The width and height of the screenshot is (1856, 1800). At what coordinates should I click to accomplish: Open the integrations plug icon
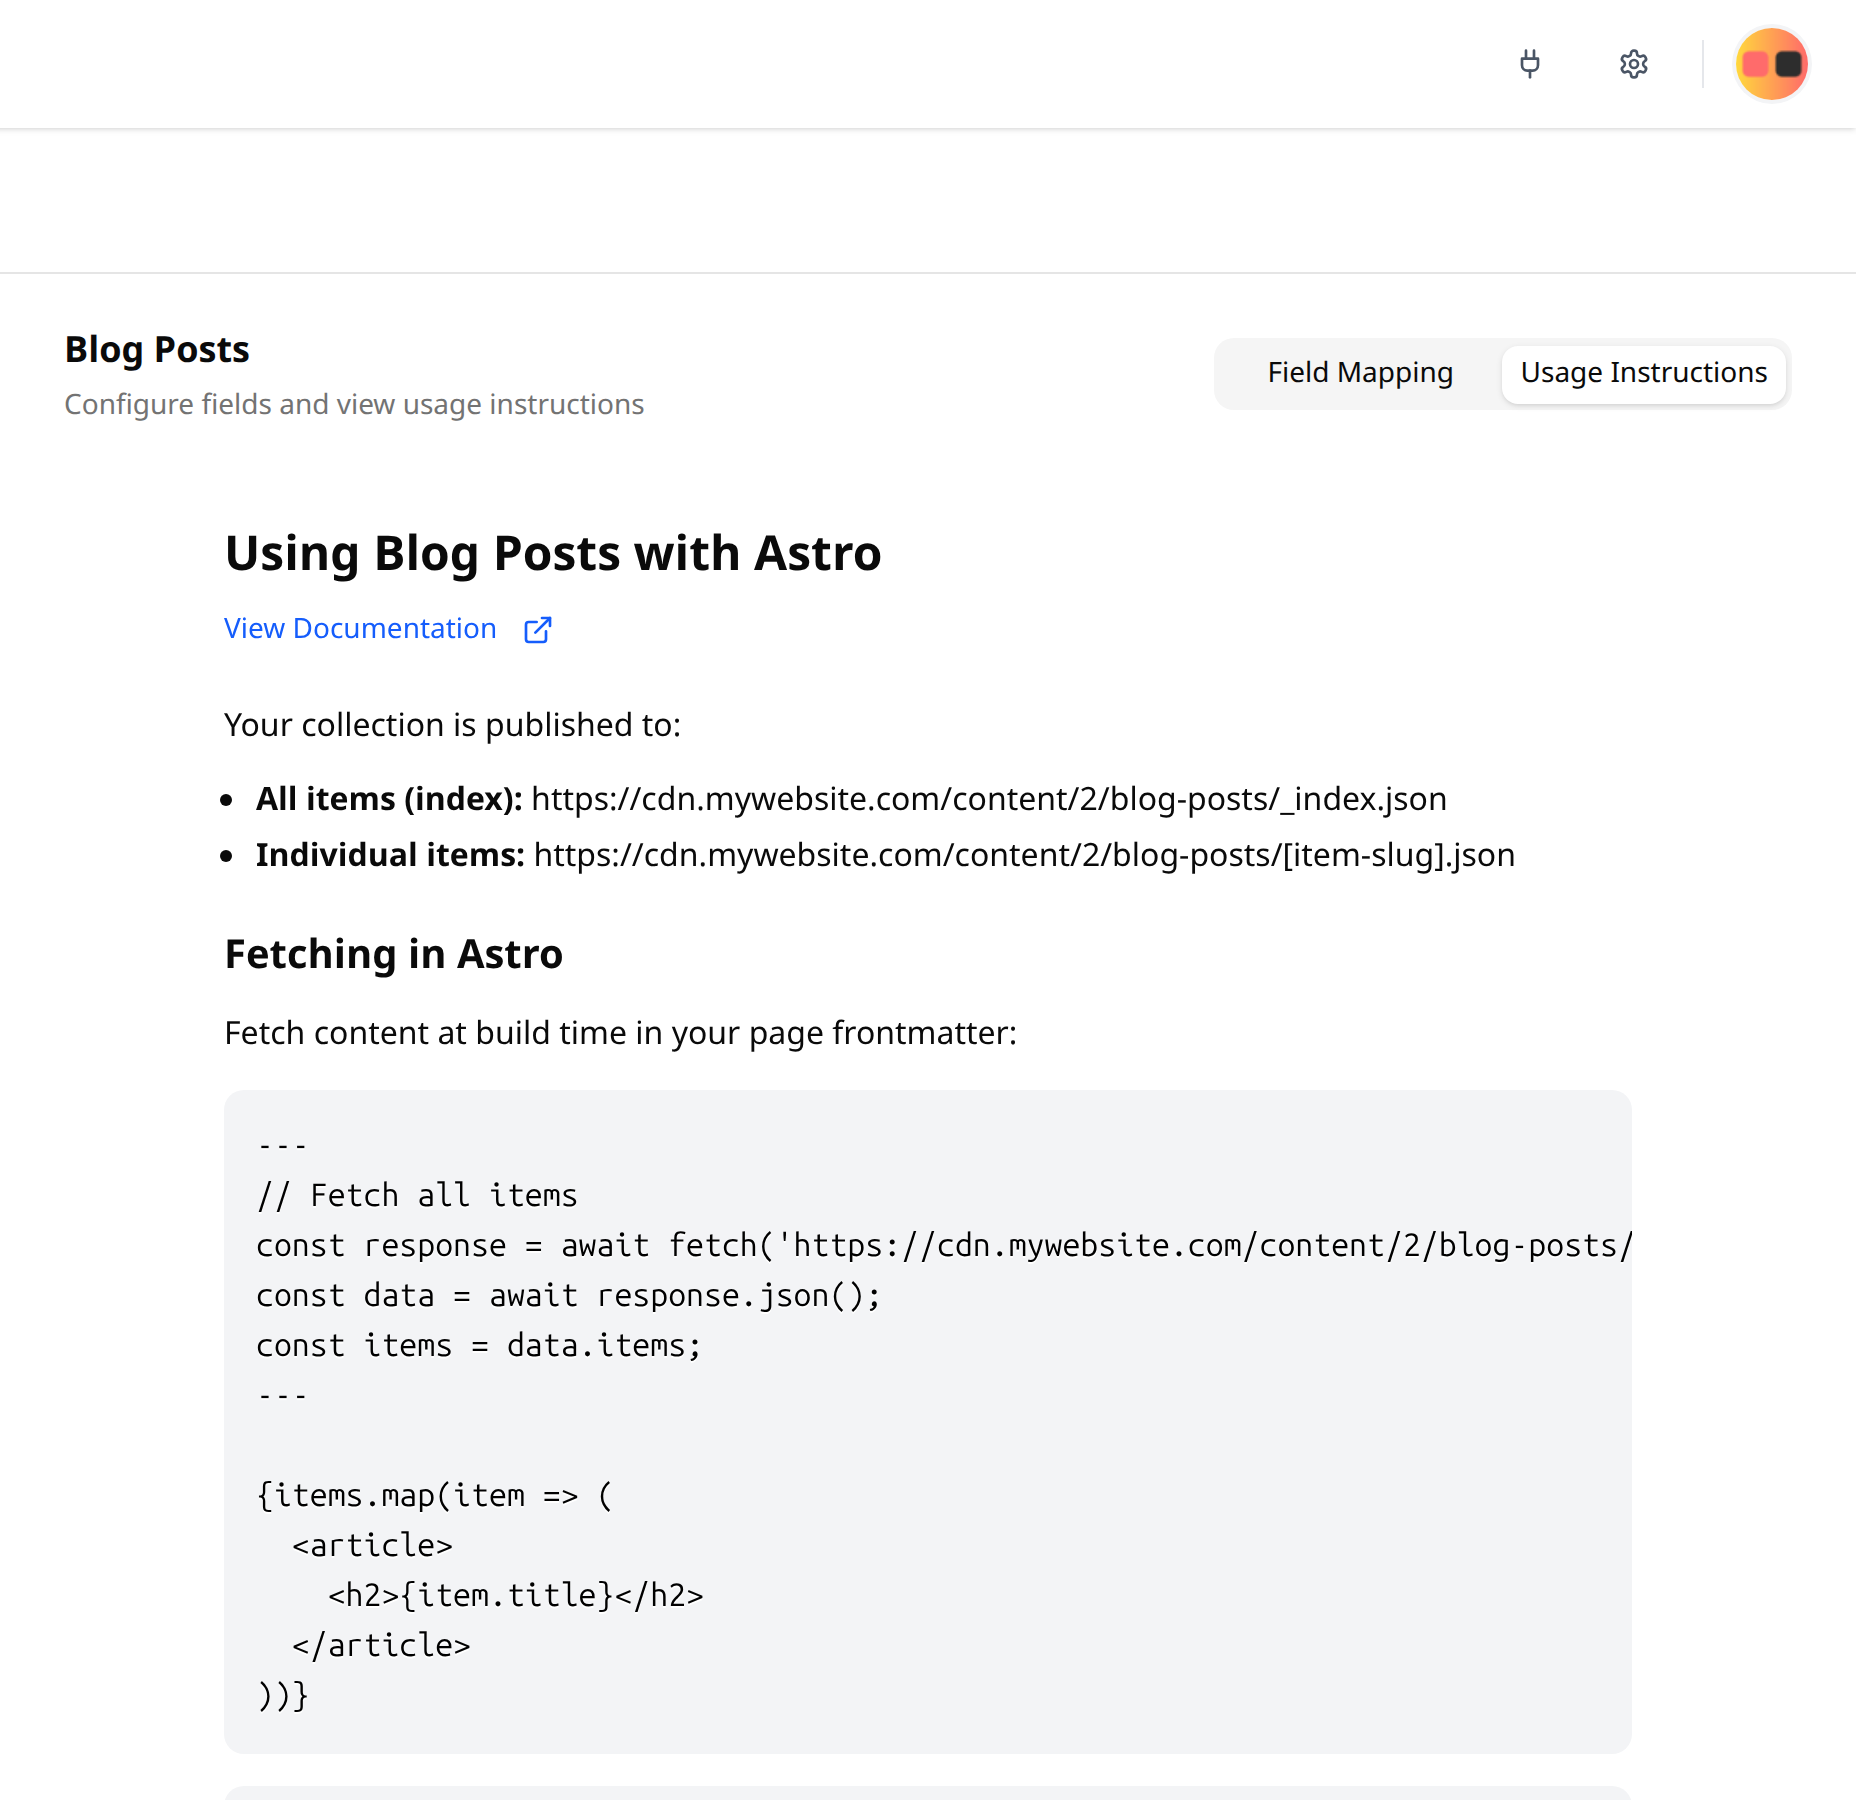tap(1531, 64)
